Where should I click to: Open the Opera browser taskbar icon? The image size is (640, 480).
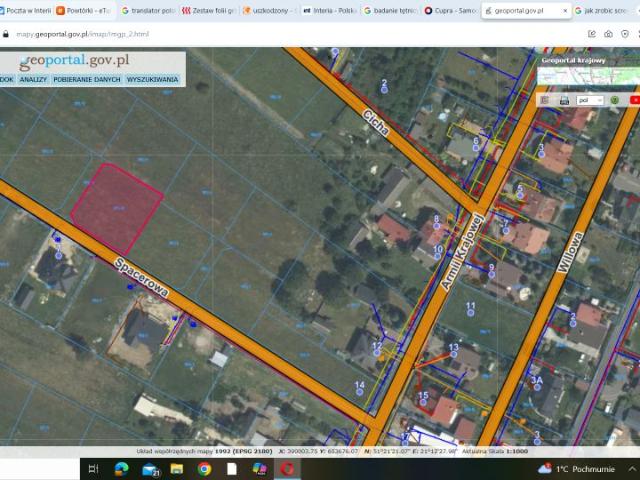287,469
